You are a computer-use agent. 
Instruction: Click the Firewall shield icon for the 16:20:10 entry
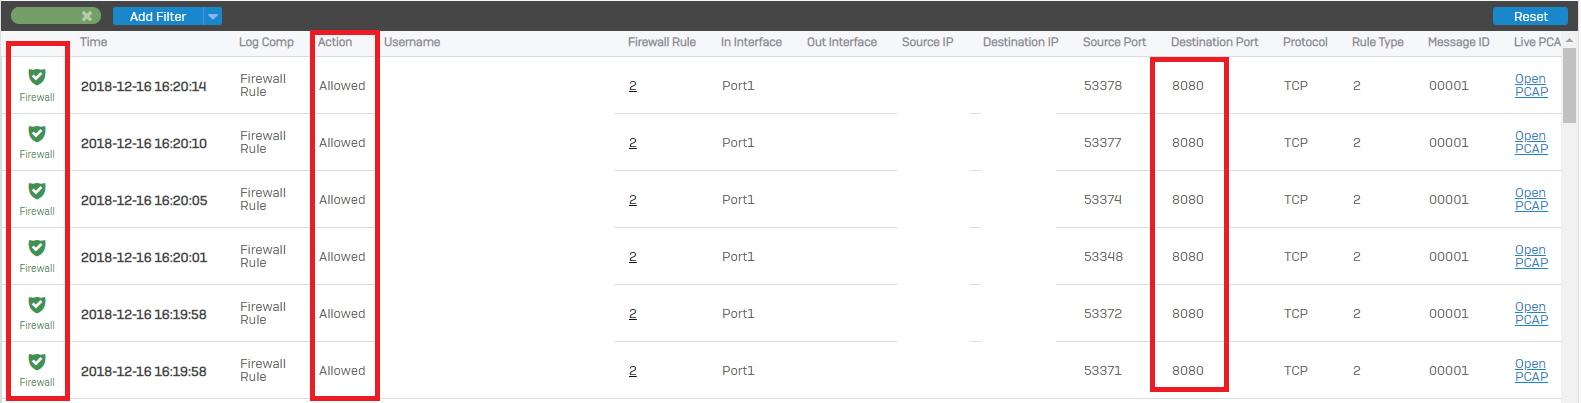[x=37, y=134]
